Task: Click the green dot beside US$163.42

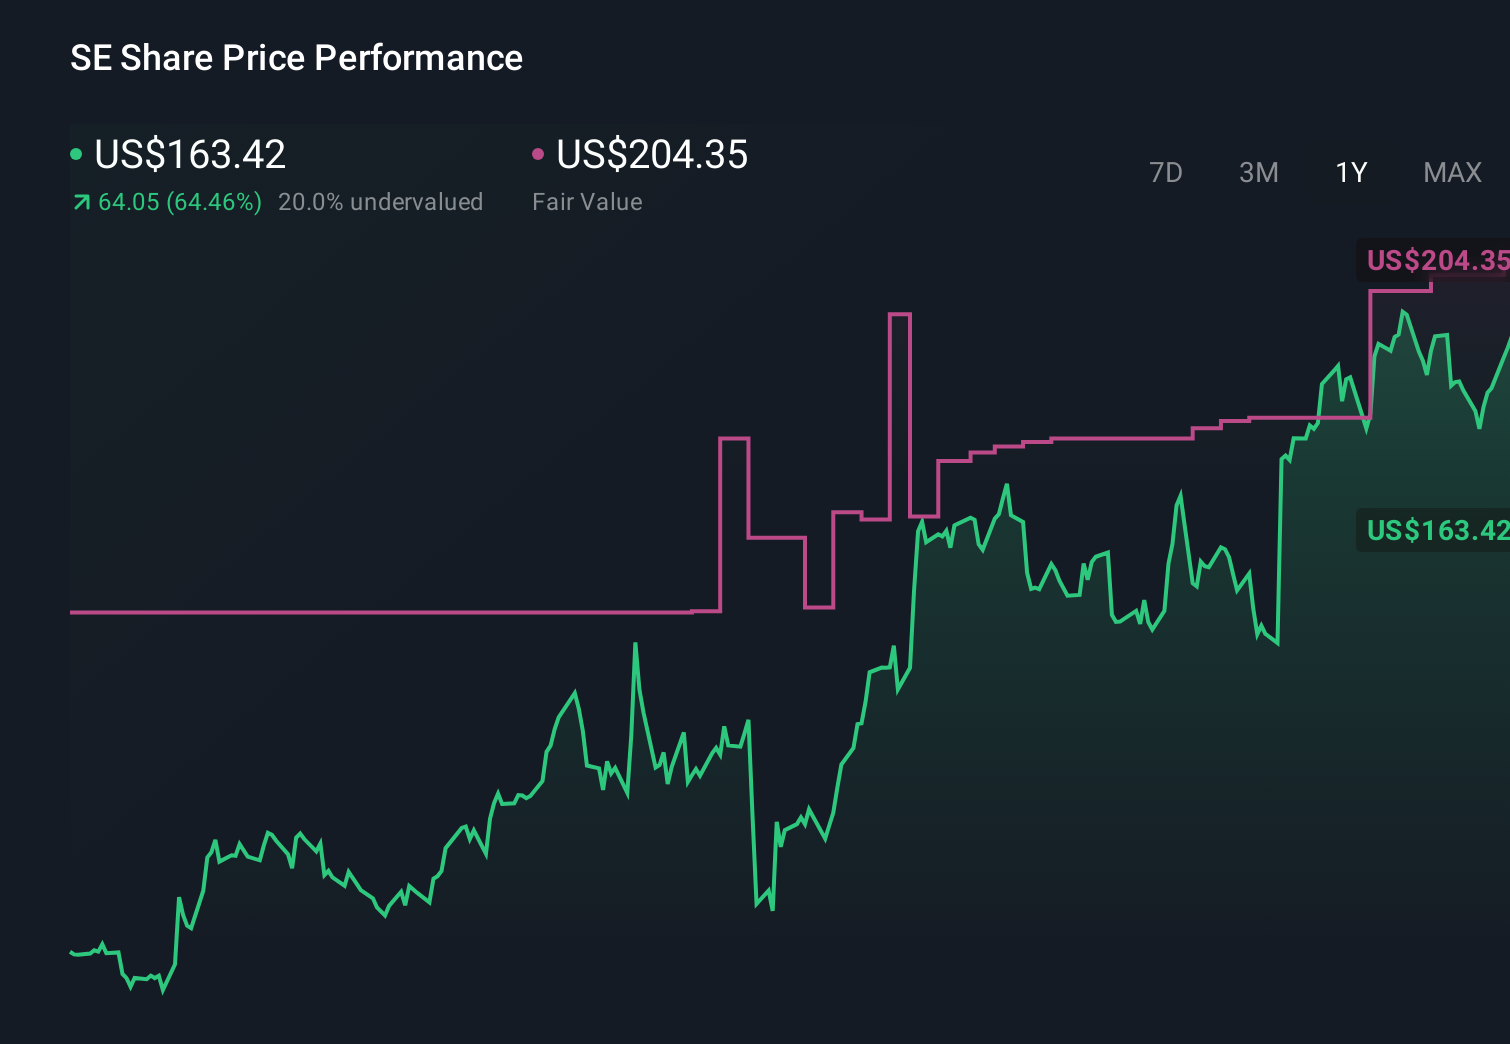Action: coord(76,154)
